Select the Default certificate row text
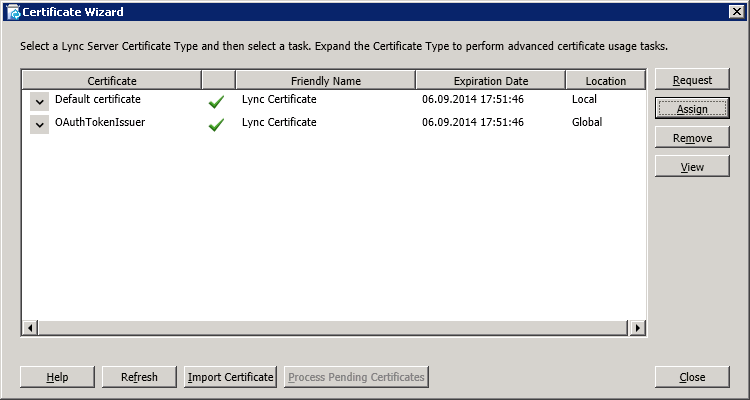 98,99
